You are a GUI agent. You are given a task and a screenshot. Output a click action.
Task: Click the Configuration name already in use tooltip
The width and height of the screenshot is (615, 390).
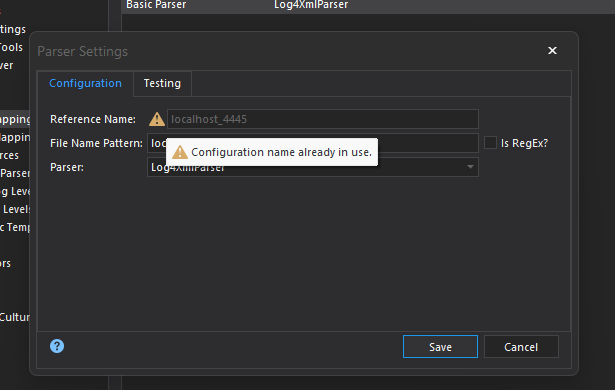(x=272, y=152)
